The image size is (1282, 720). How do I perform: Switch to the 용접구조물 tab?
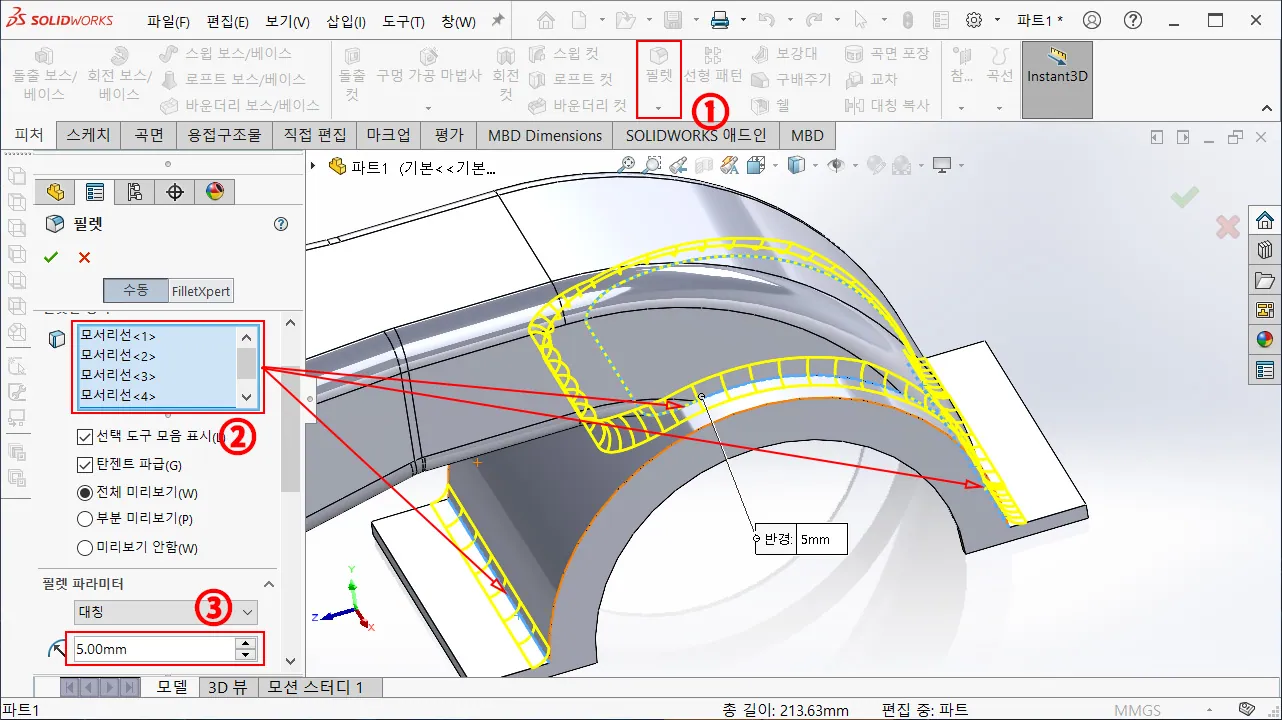click(x=225, y=135)
